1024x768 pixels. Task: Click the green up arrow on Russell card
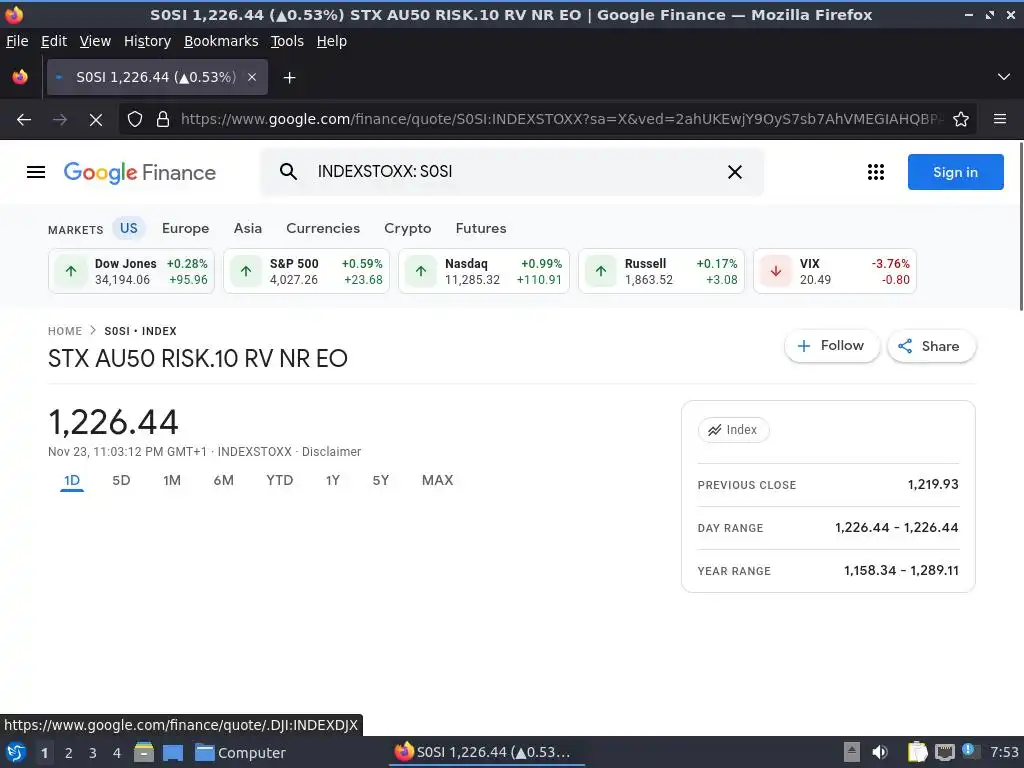(x=601, y=271)
